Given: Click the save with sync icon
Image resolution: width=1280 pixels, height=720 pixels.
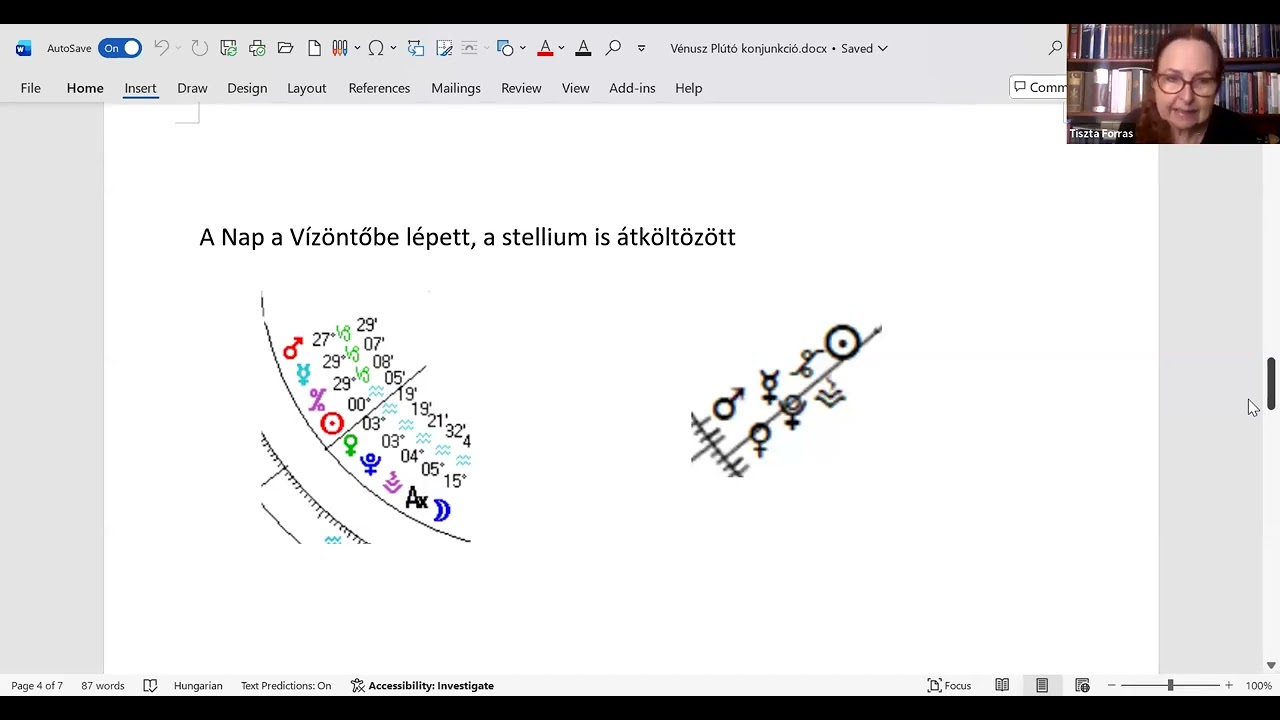Looking at the screenshot, I should [229, 48].
